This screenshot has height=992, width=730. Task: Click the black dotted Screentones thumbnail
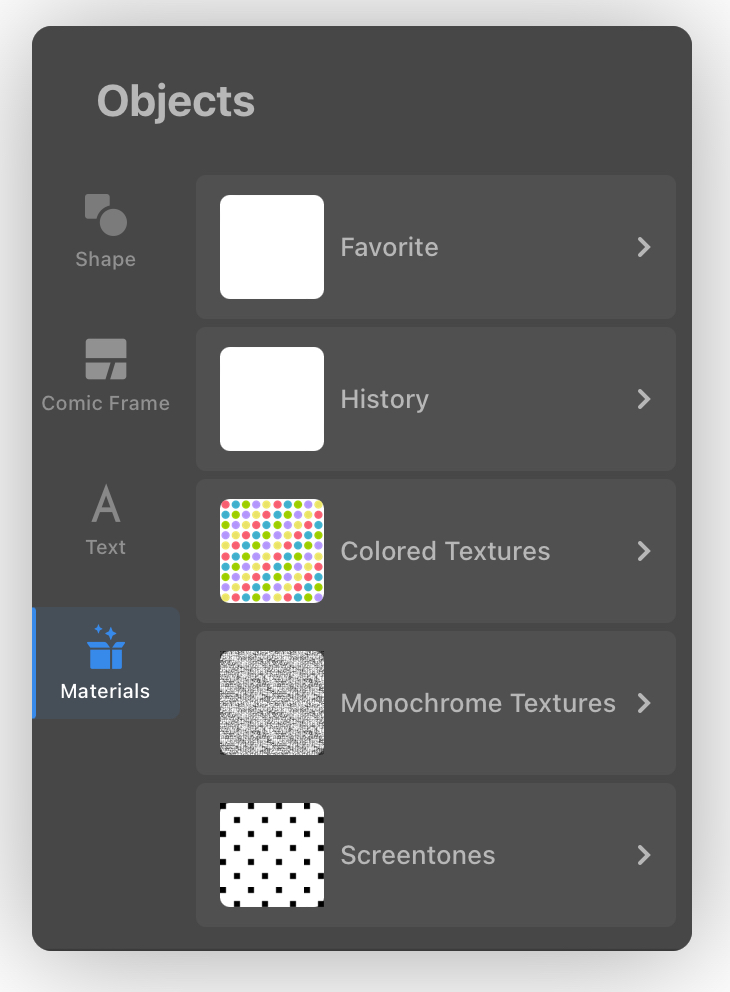(272, 855)
